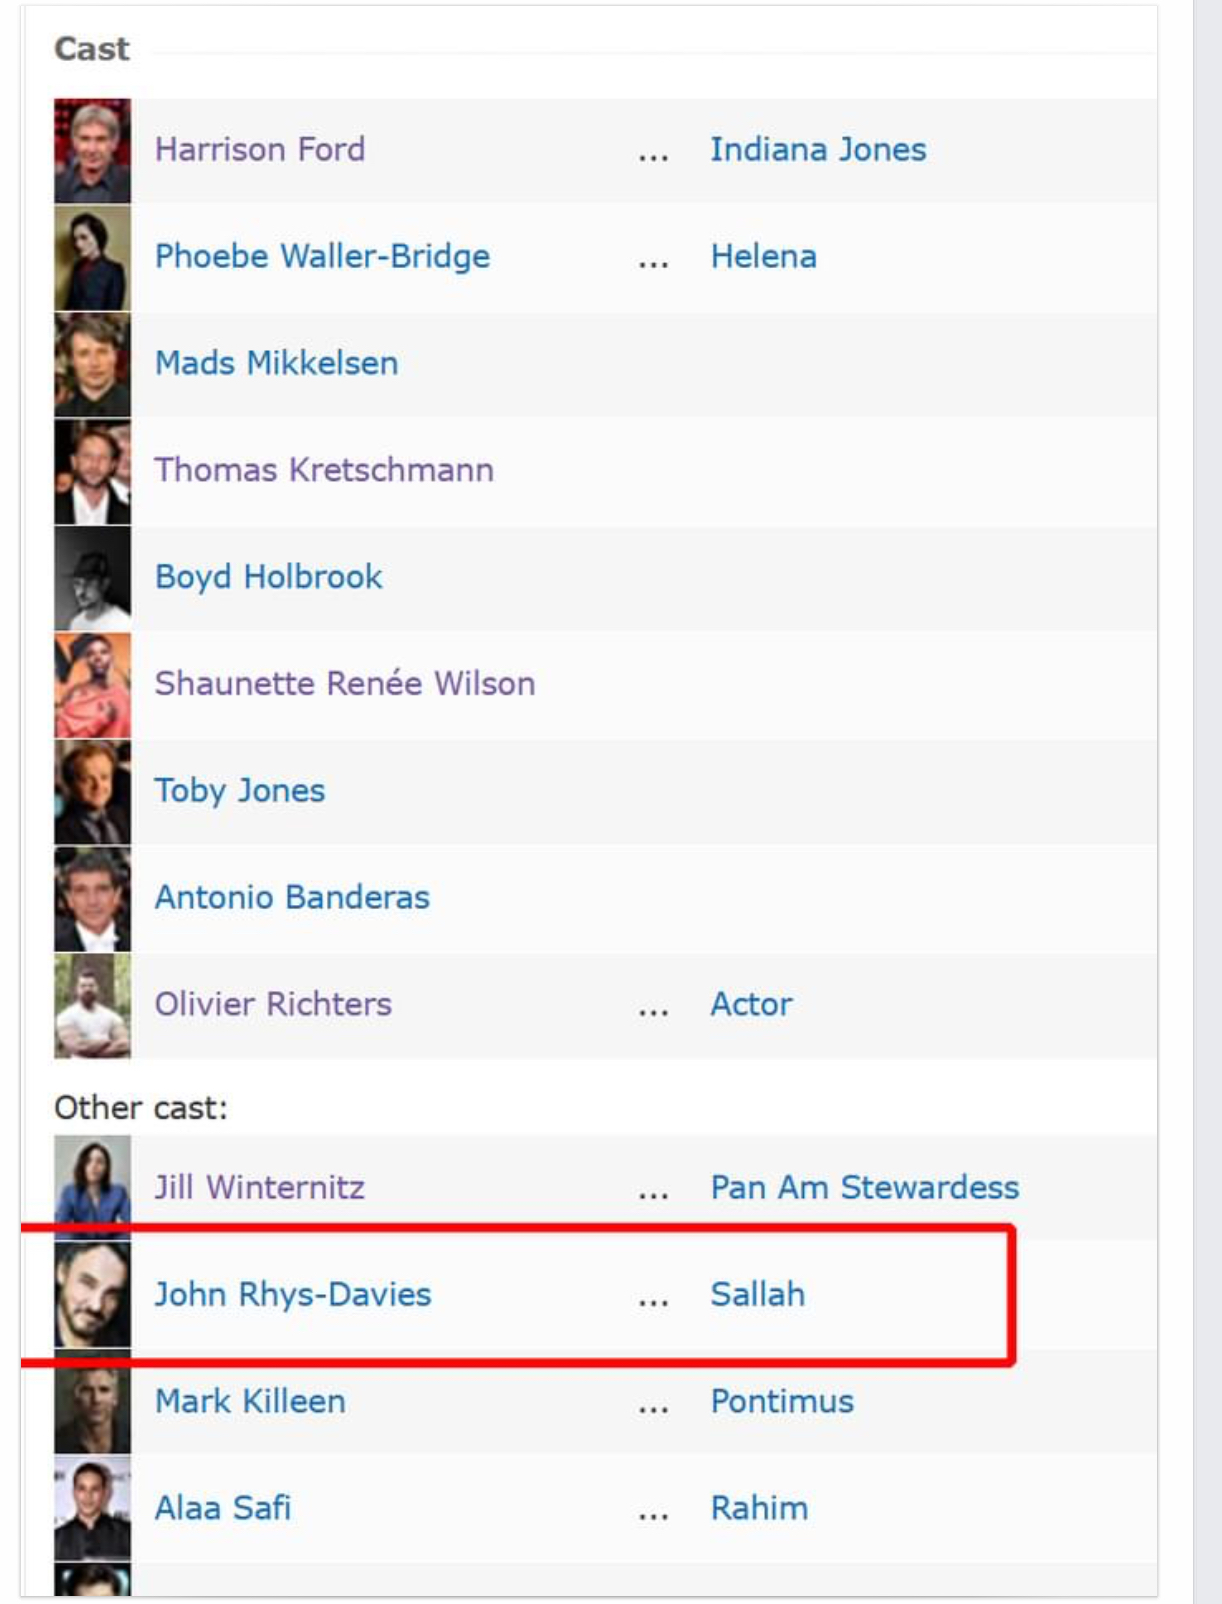Click the Alaa Safi name link
This screenshot has width=1222, height=1604.
[x=223, y=1509]
